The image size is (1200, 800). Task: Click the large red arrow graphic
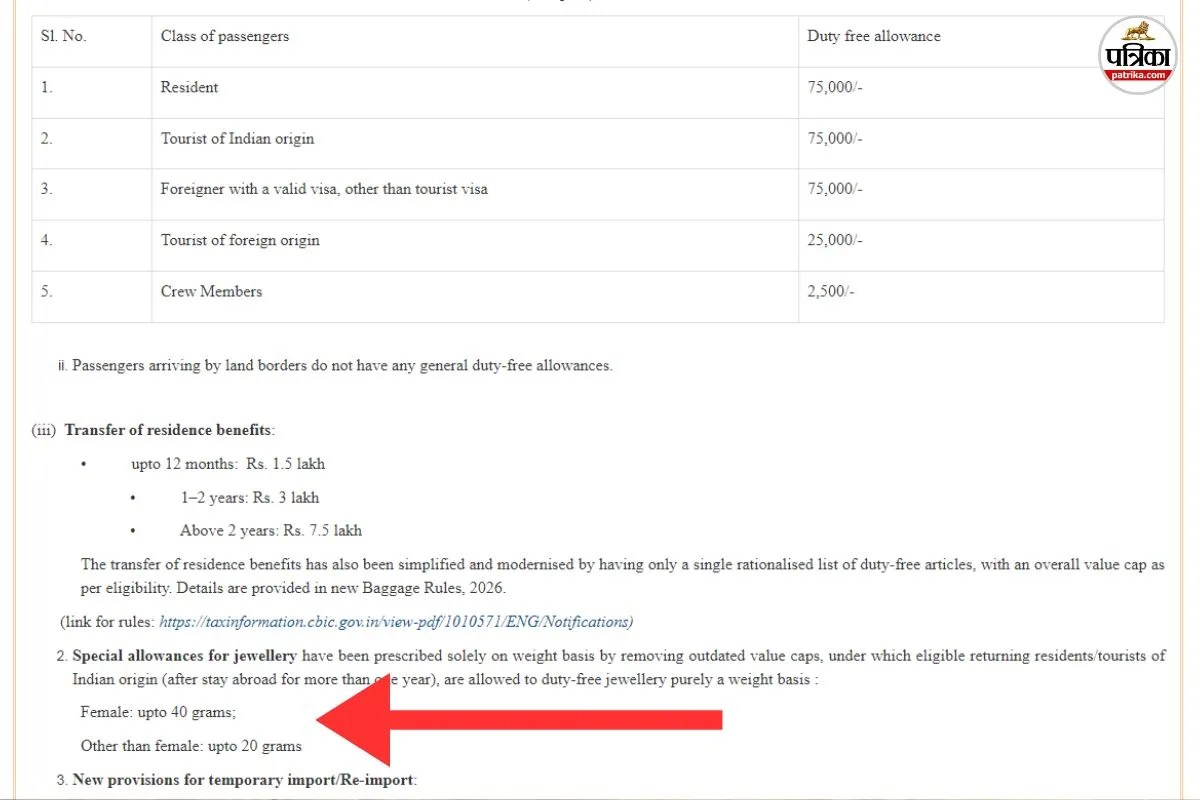520,720
